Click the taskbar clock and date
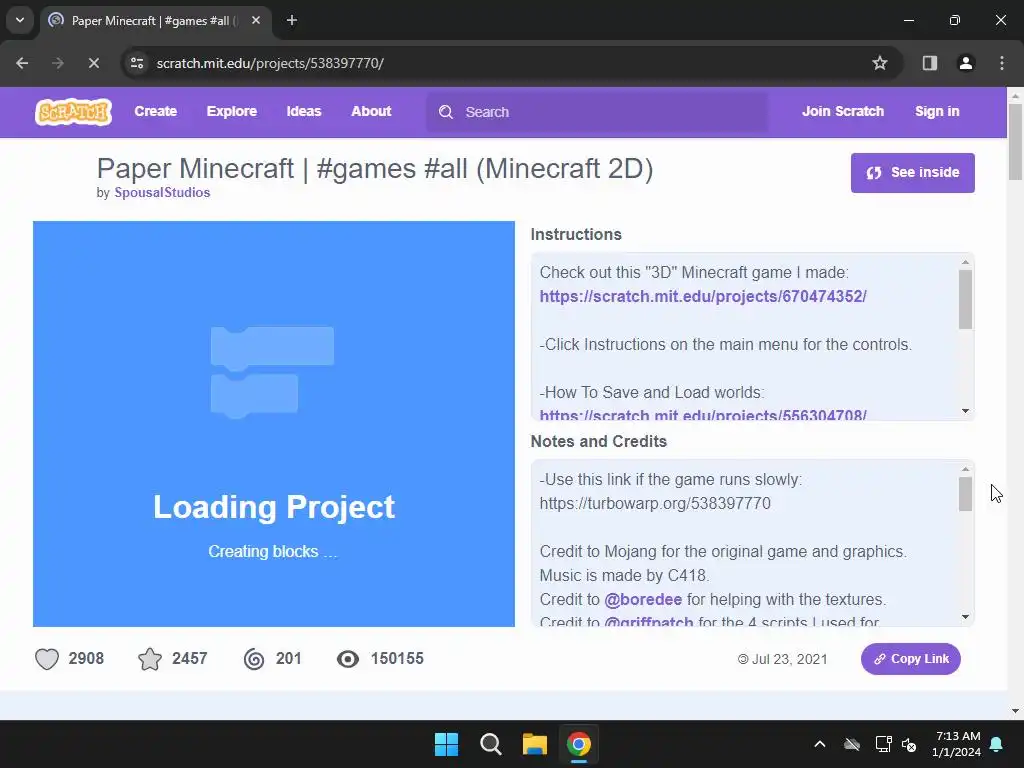 [x=957, y=744]
